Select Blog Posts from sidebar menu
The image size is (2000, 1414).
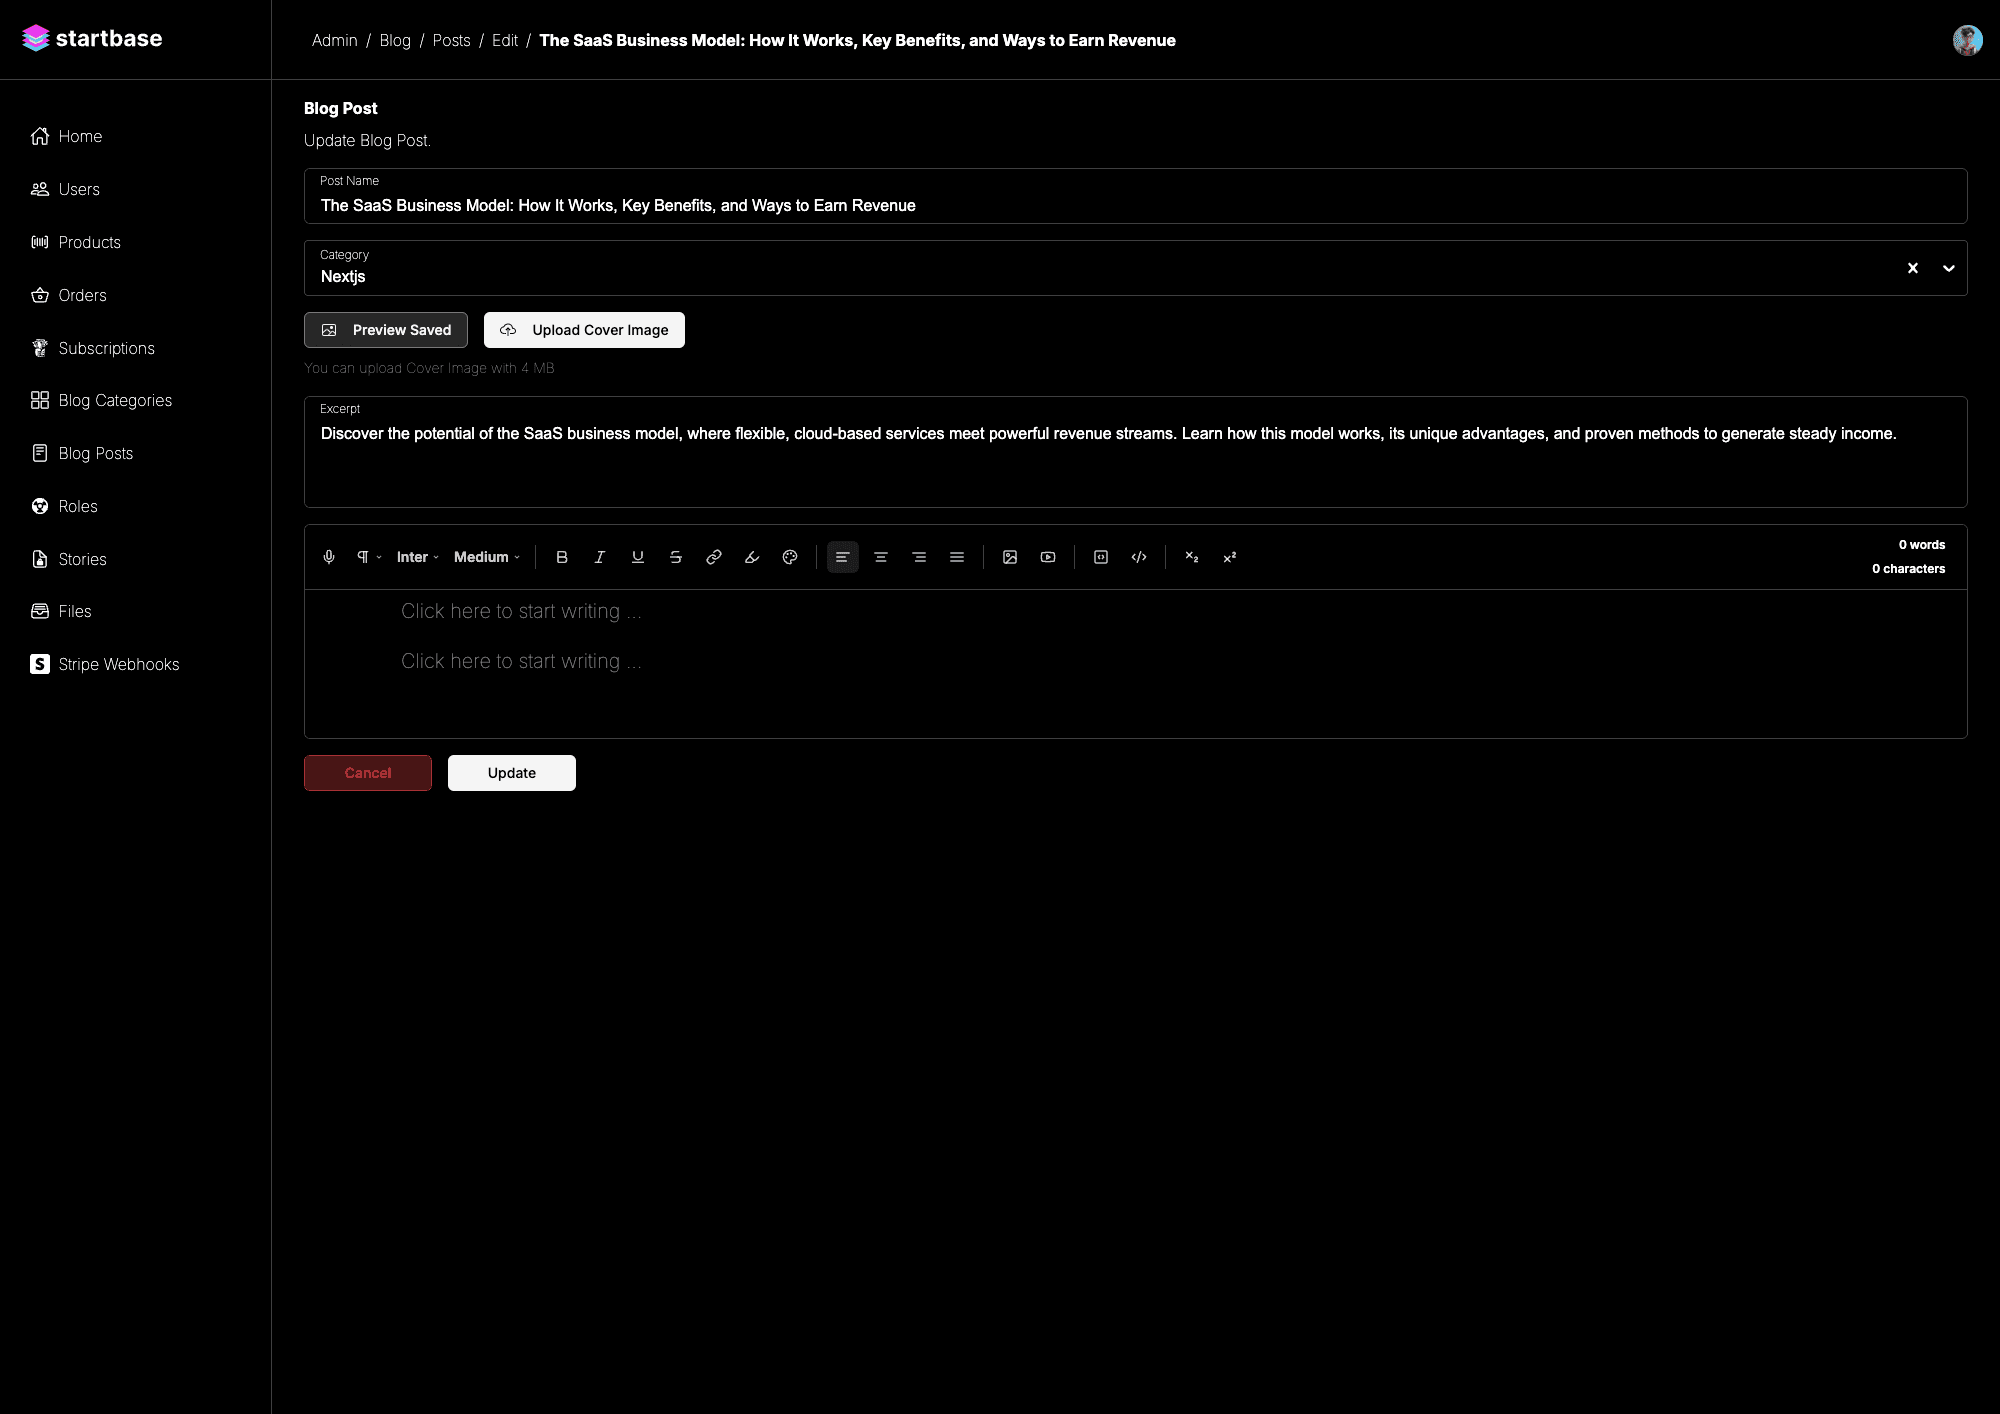tap(95, 453)
